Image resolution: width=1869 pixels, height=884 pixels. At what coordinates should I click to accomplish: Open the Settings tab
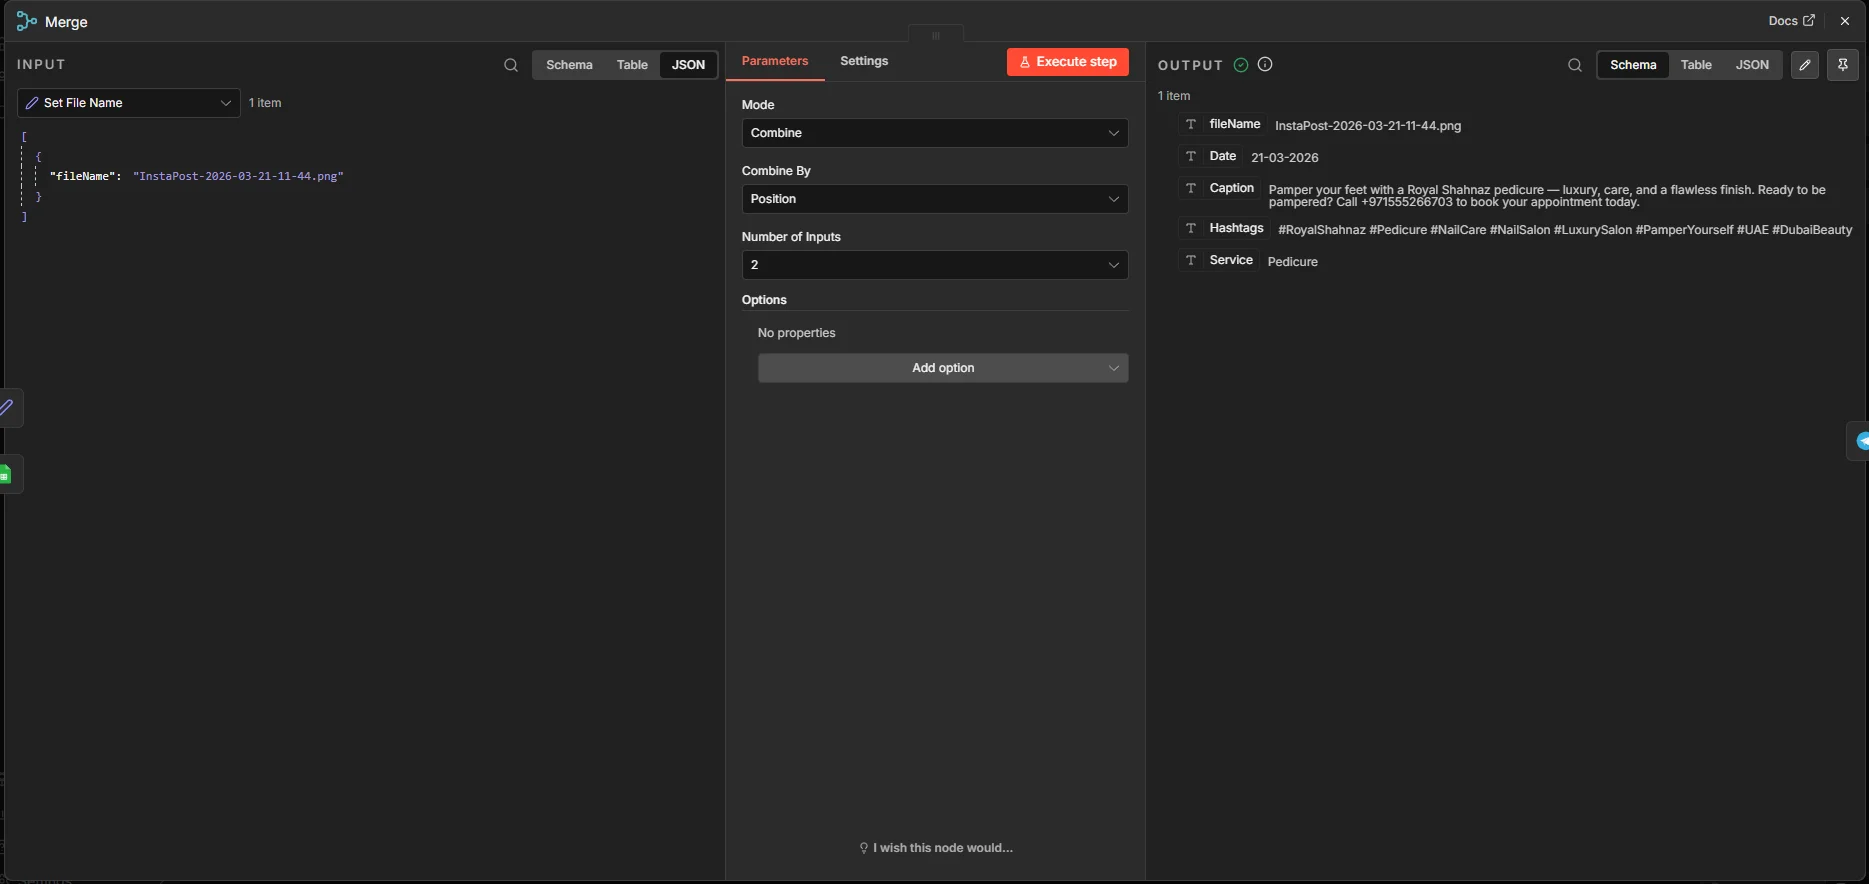point(864,61)
